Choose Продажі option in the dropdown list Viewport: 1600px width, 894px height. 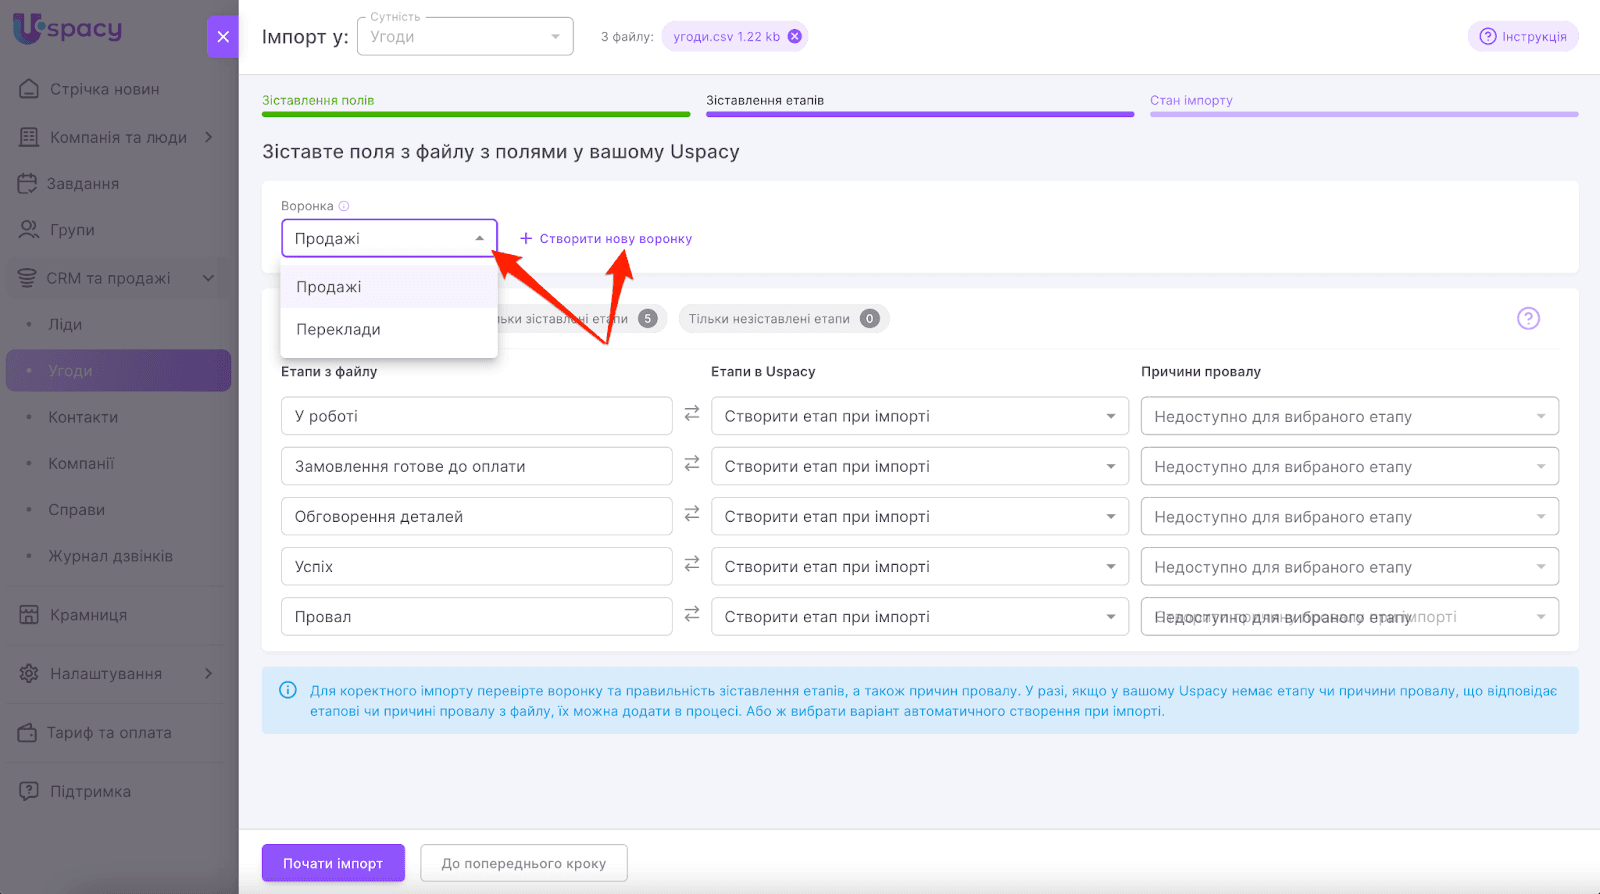pos(329,287)
